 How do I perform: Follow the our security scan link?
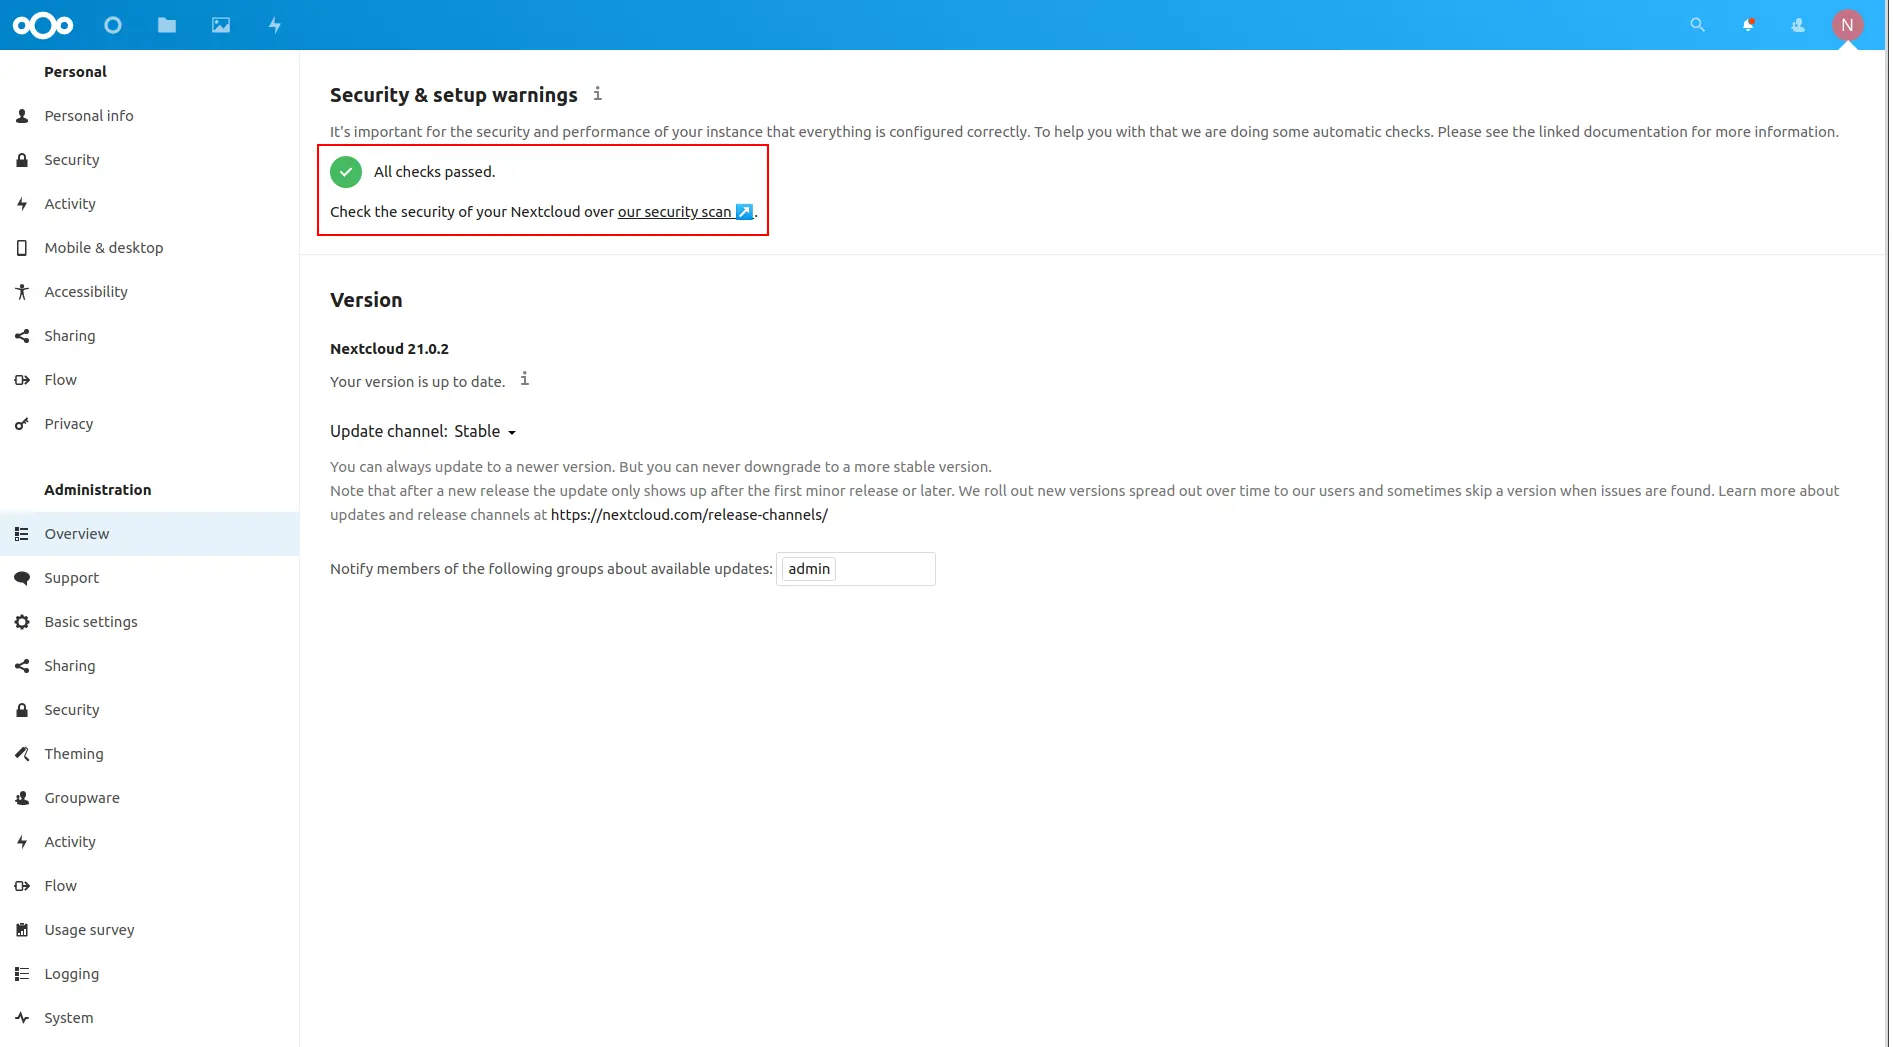[x=685, y=212]
